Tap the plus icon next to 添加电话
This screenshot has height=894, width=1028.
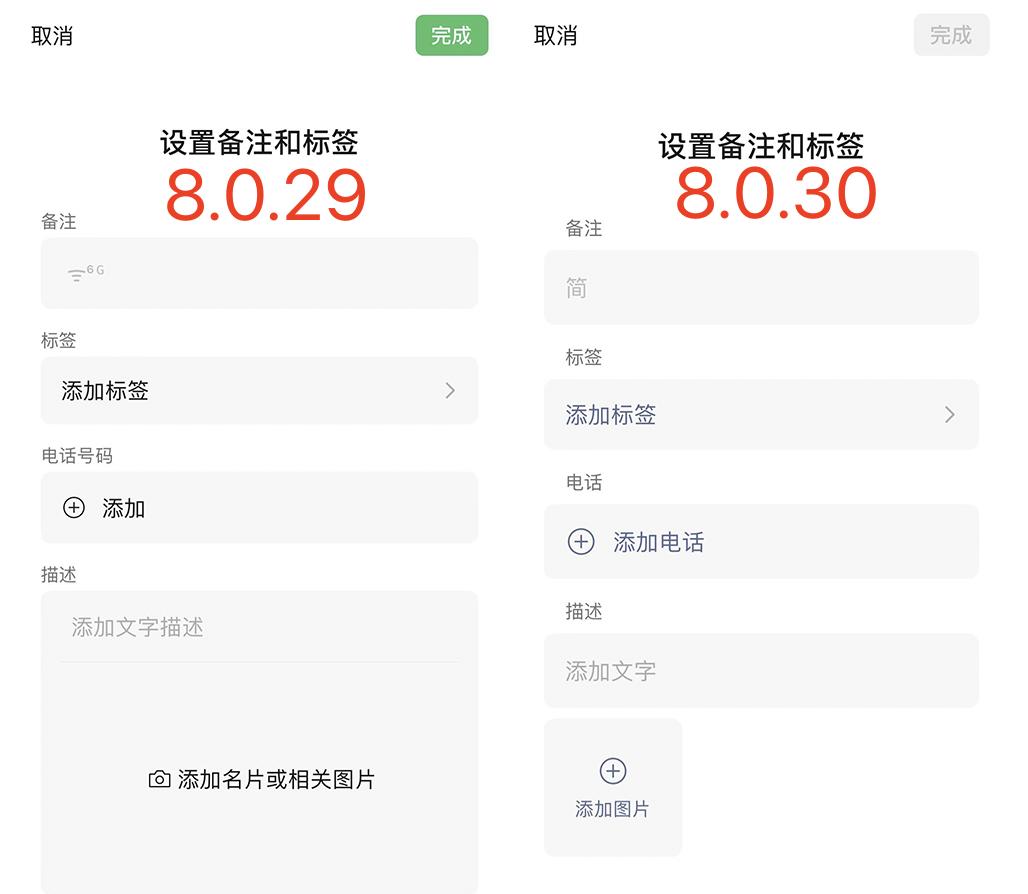pyautogui.click(x=581, y=541)
